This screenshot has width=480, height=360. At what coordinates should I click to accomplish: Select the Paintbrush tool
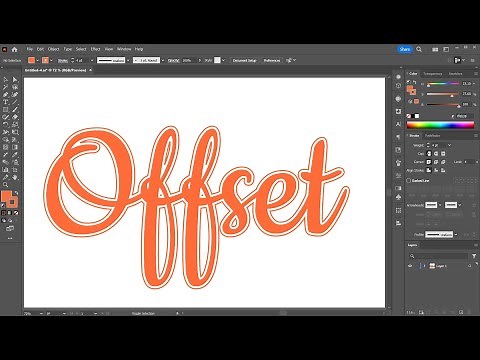[x=15, y=110]
